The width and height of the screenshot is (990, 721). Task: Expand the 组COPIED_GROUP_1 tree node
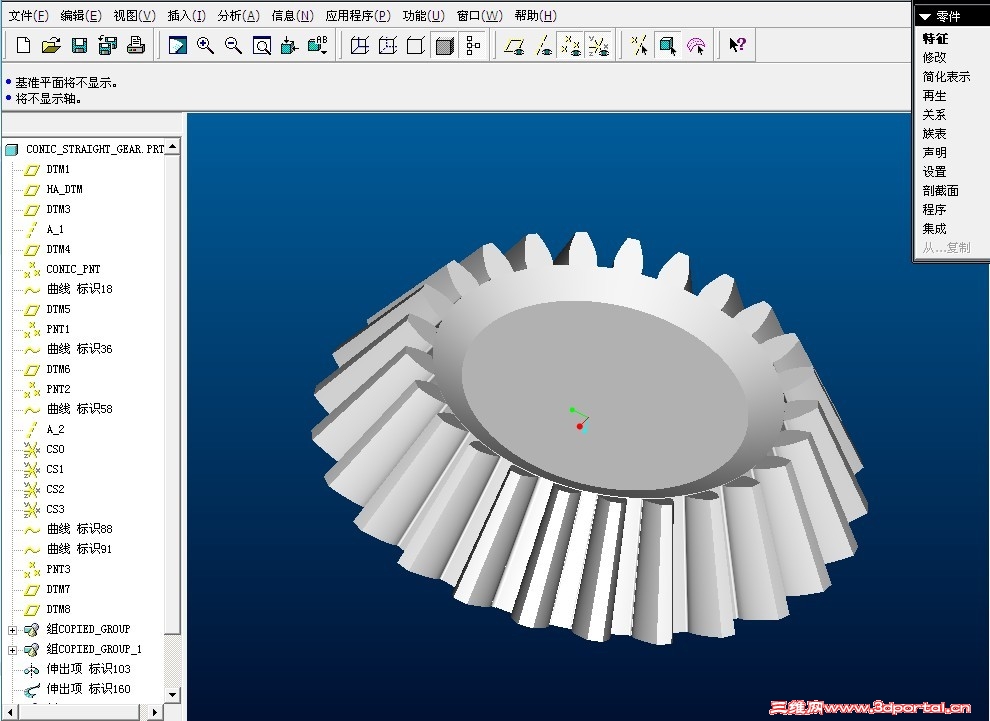[12, 650]
